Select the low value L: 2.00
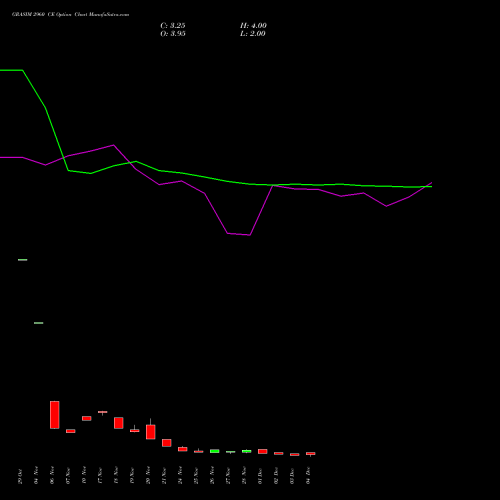This screenshot has width=500, height=500. pyautogui.click(x=253, y=34)
